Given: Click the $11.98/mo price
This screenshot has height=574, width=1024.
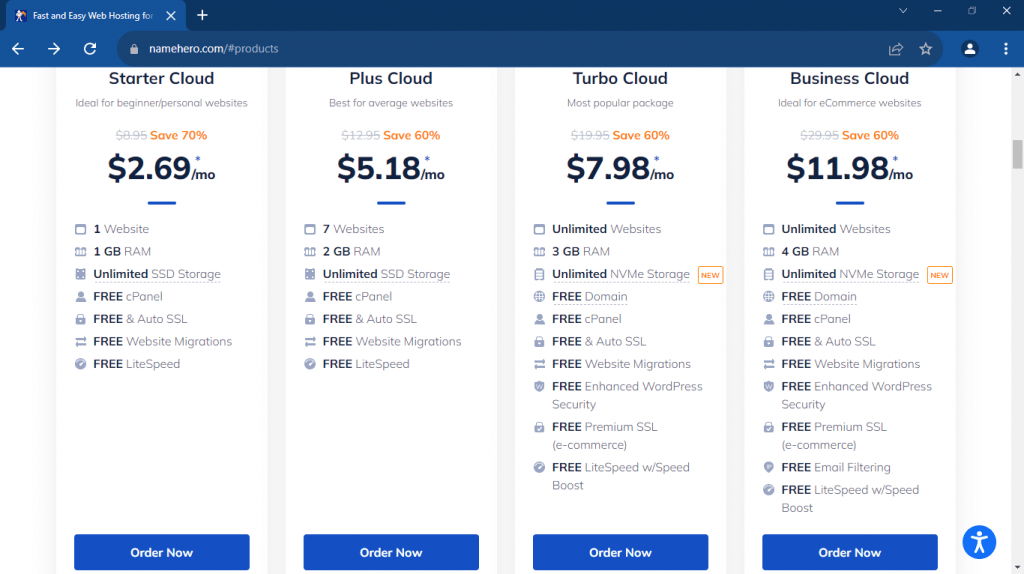Looking at the screenshot, I should (850, 168).
